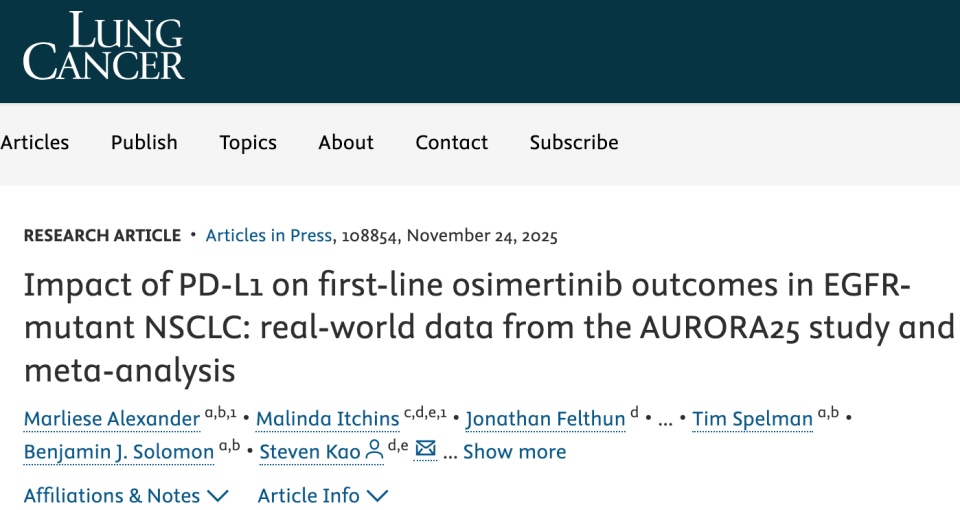The width and height of the screenshot is (960, 510).
Task: Click the email envelope icon
Action: (426, 450)
